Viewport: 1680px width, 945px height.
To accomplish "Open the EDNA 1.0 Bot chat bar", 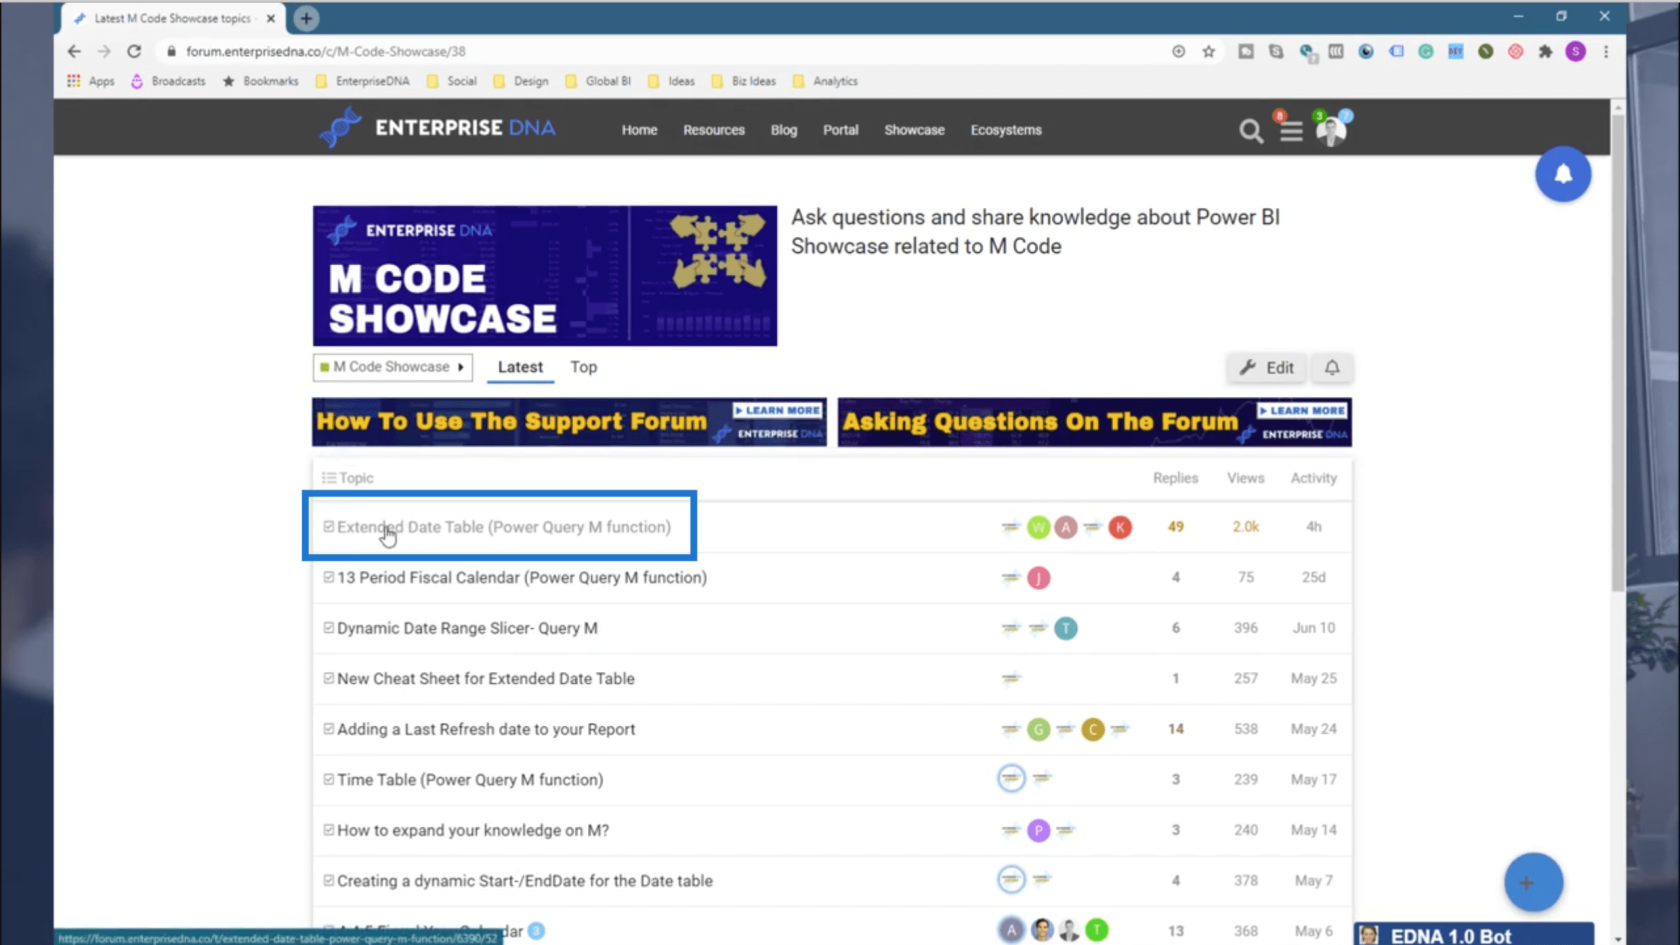I will tap(1474, 935).
